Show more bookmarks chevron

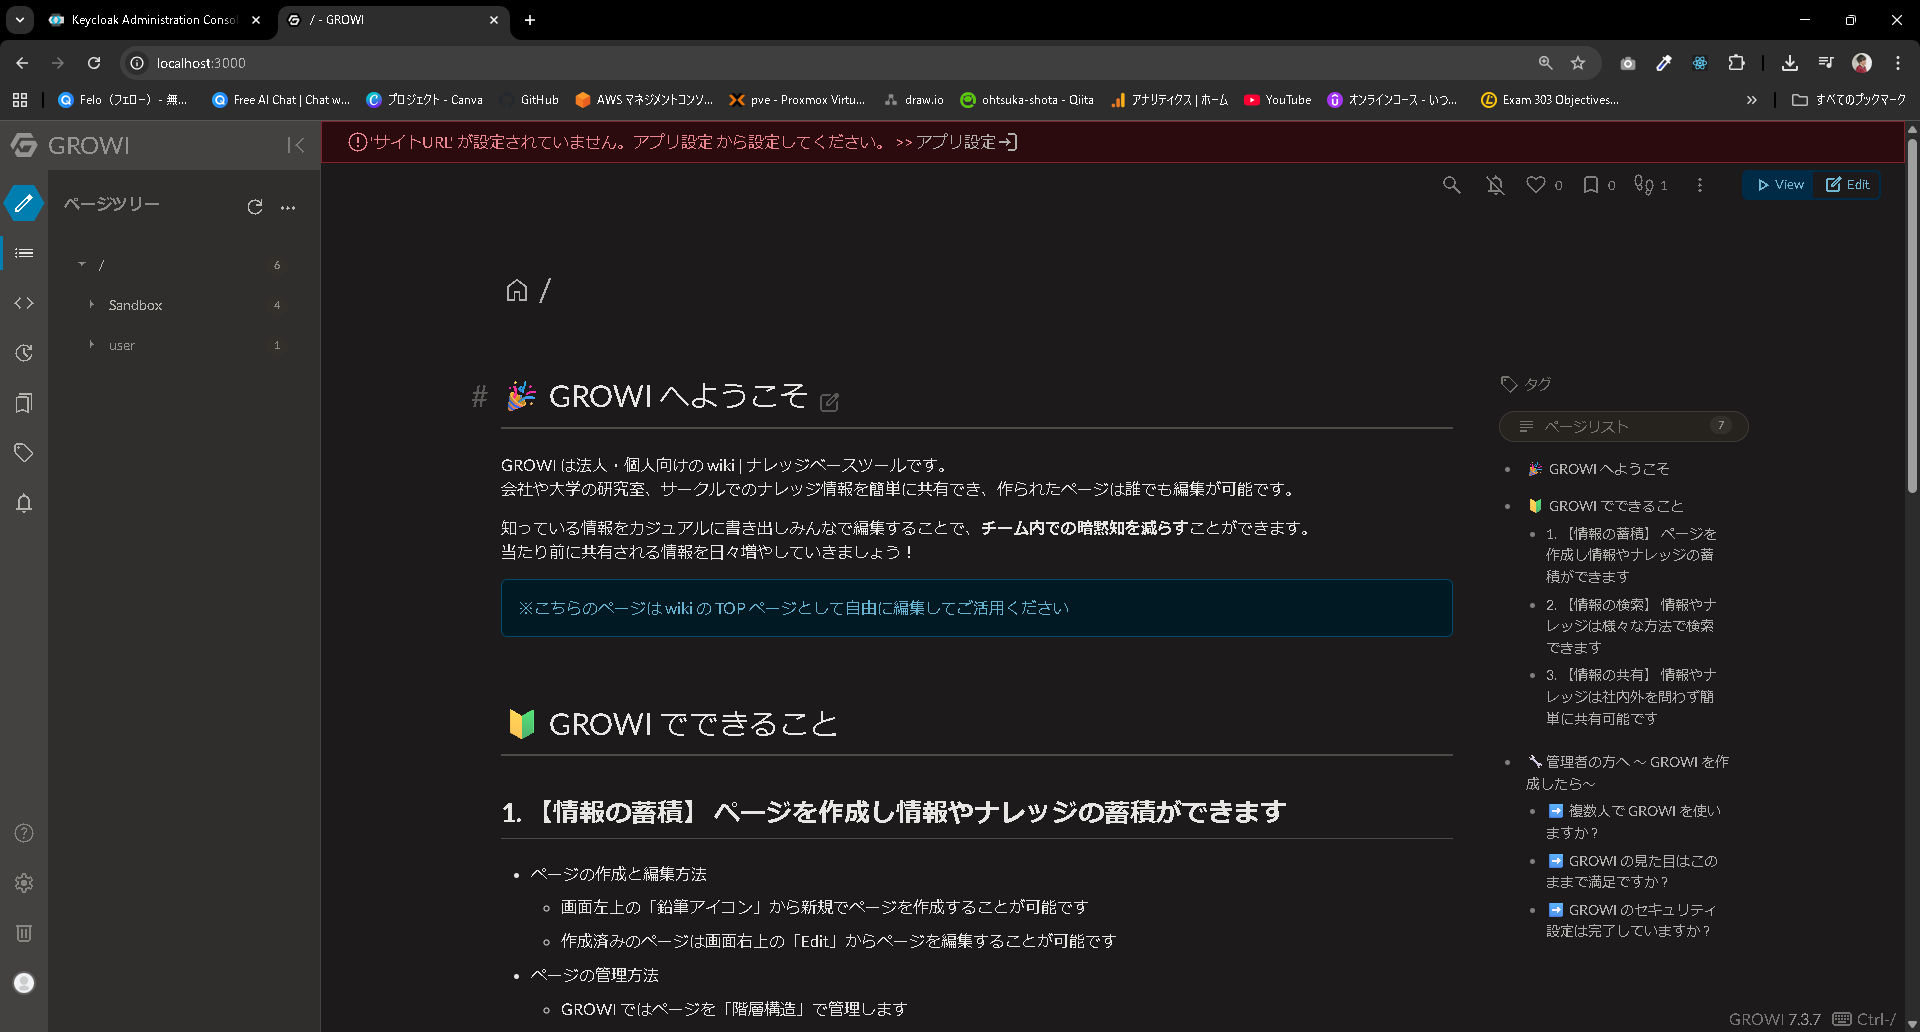point(1751,100)
